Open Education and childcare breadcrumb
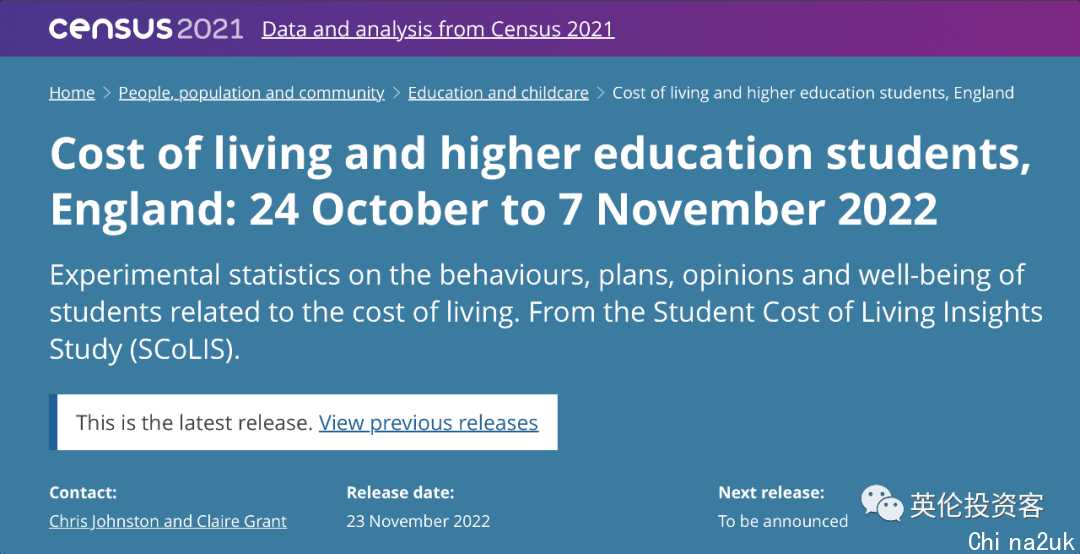 click(498, 93)
